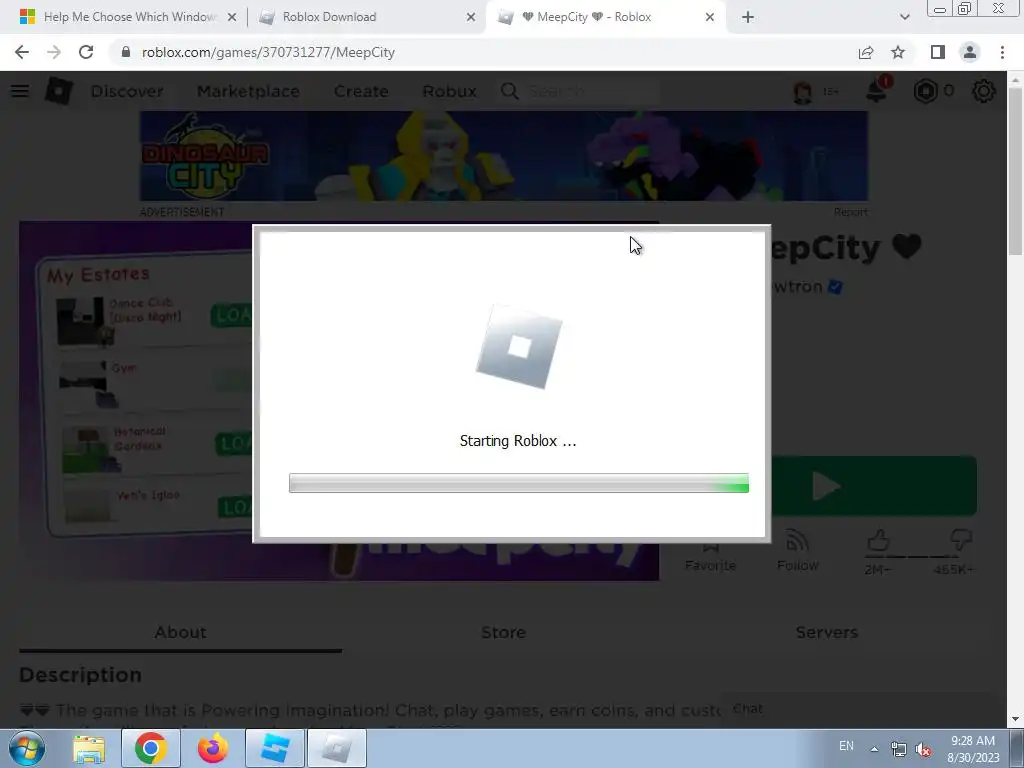This screenshot has width=1024, height=768.
Task: Open the Roblox hamburger menu
Action: click(20, 91)
